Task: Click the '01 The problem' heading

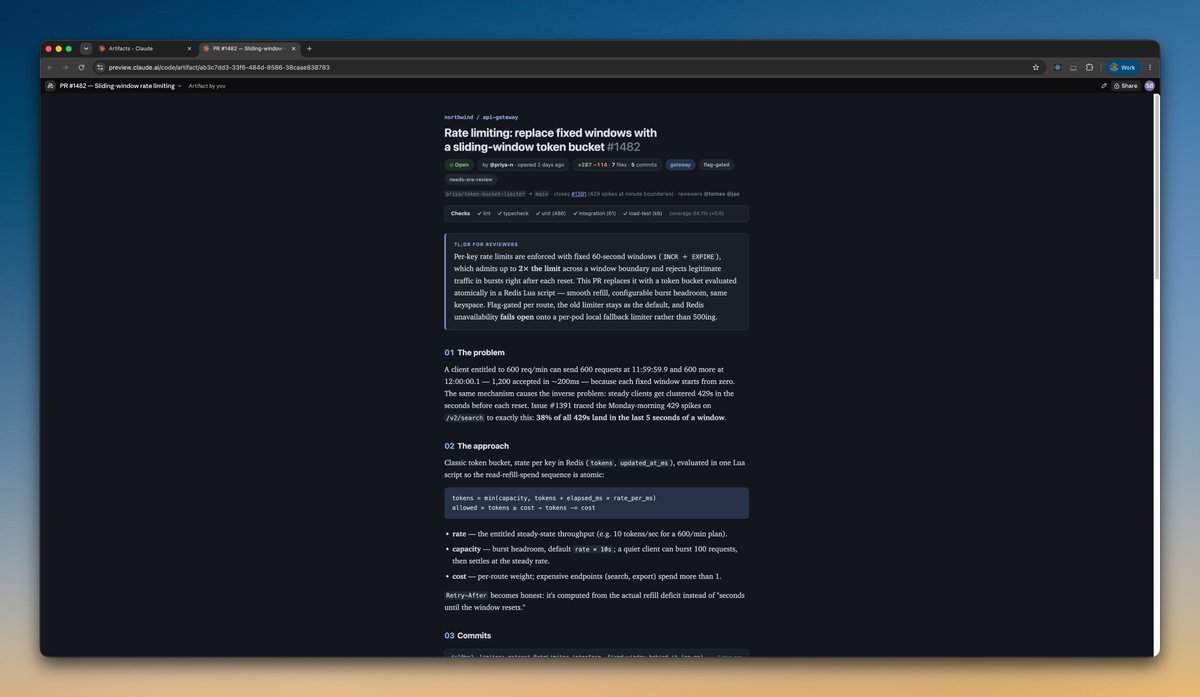Action: click(x=475, y=352)
